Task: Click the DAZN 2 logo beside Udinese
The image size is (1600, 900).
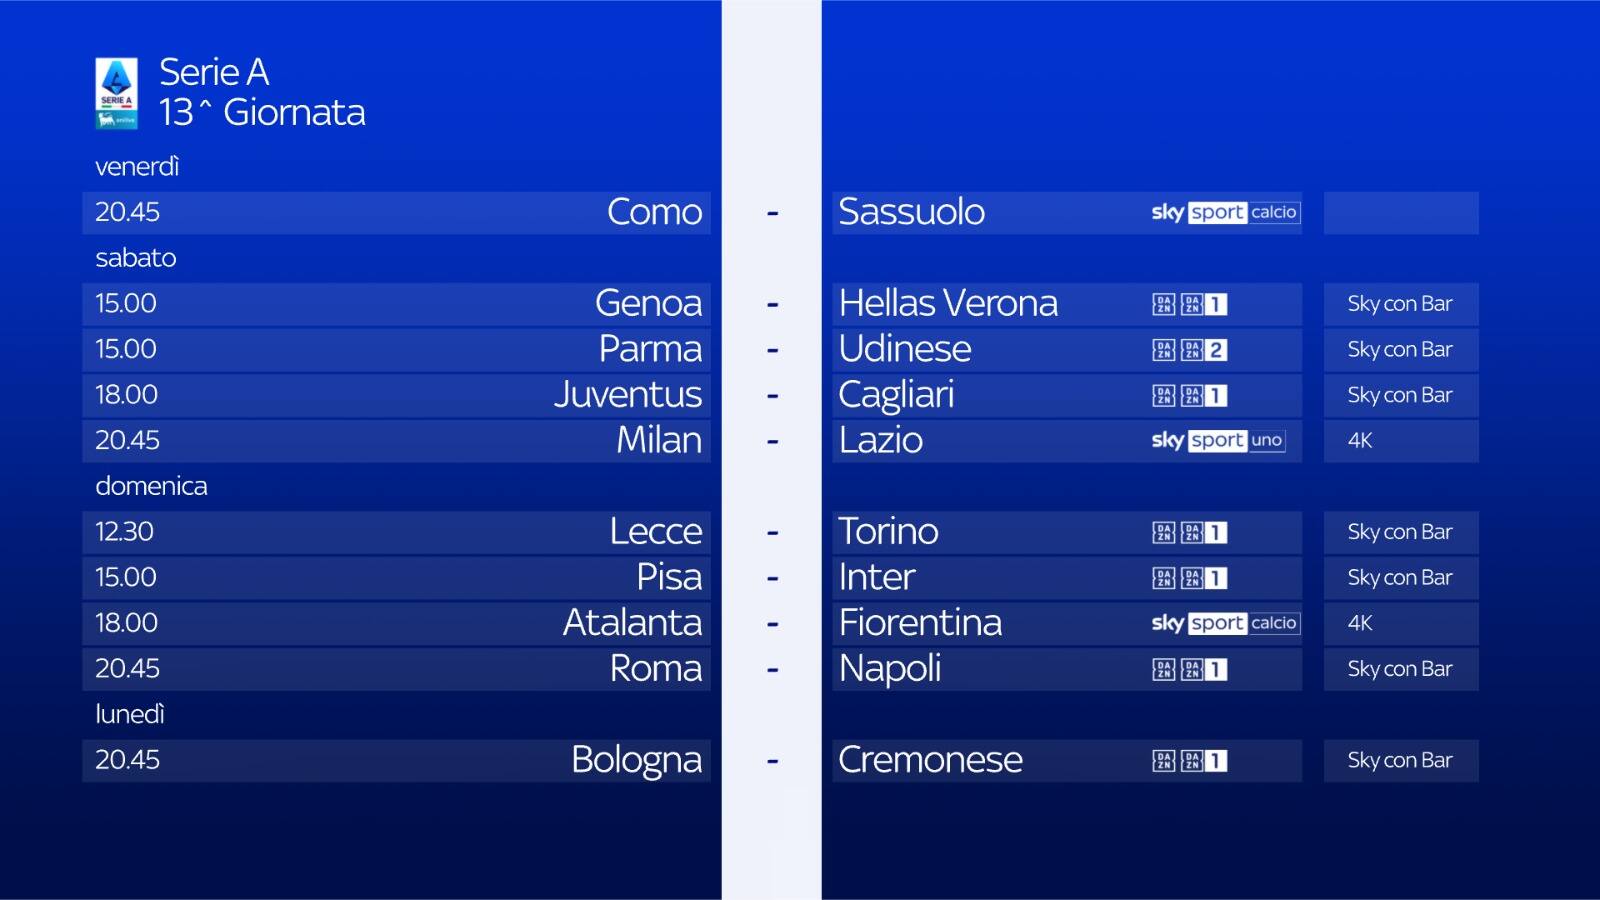Action: click(1190, 350)
